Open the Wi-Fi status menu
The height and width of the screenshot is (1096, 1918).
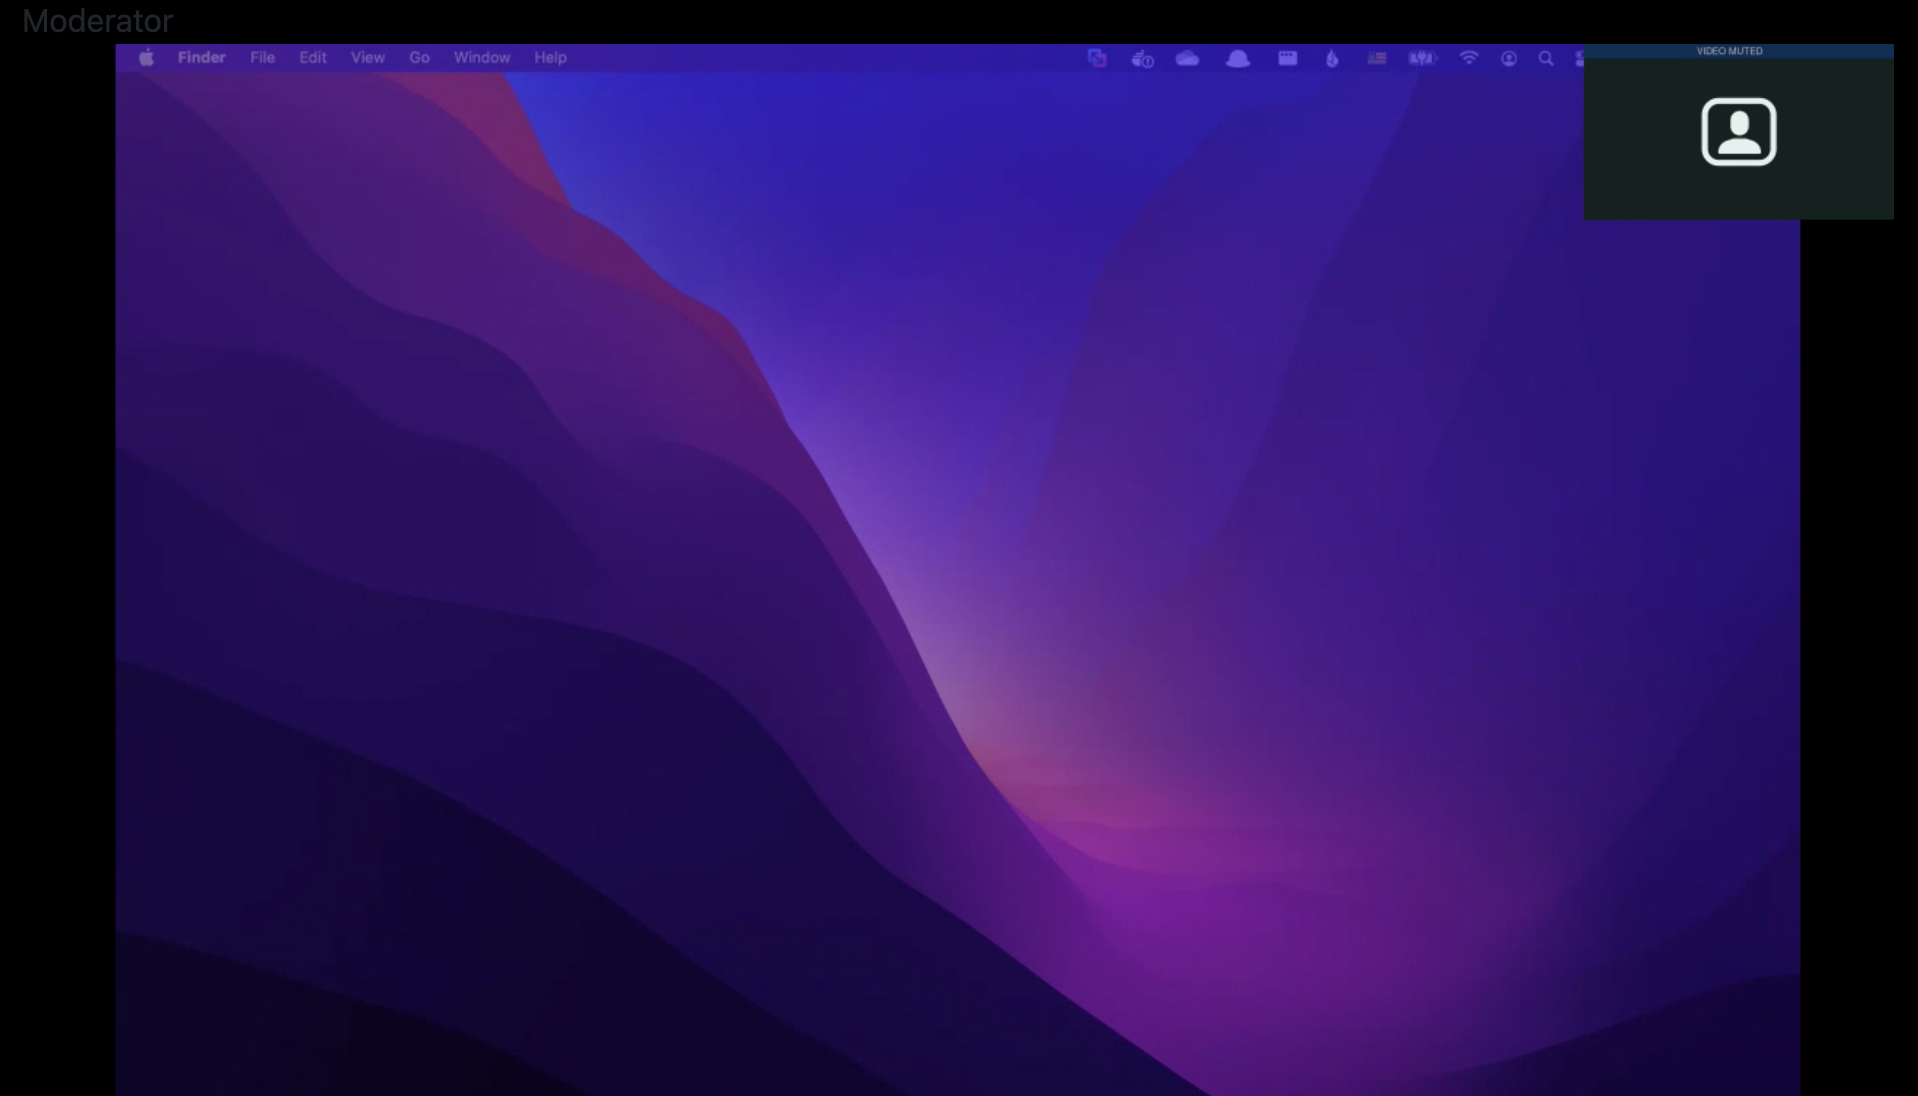[1469, 58]
